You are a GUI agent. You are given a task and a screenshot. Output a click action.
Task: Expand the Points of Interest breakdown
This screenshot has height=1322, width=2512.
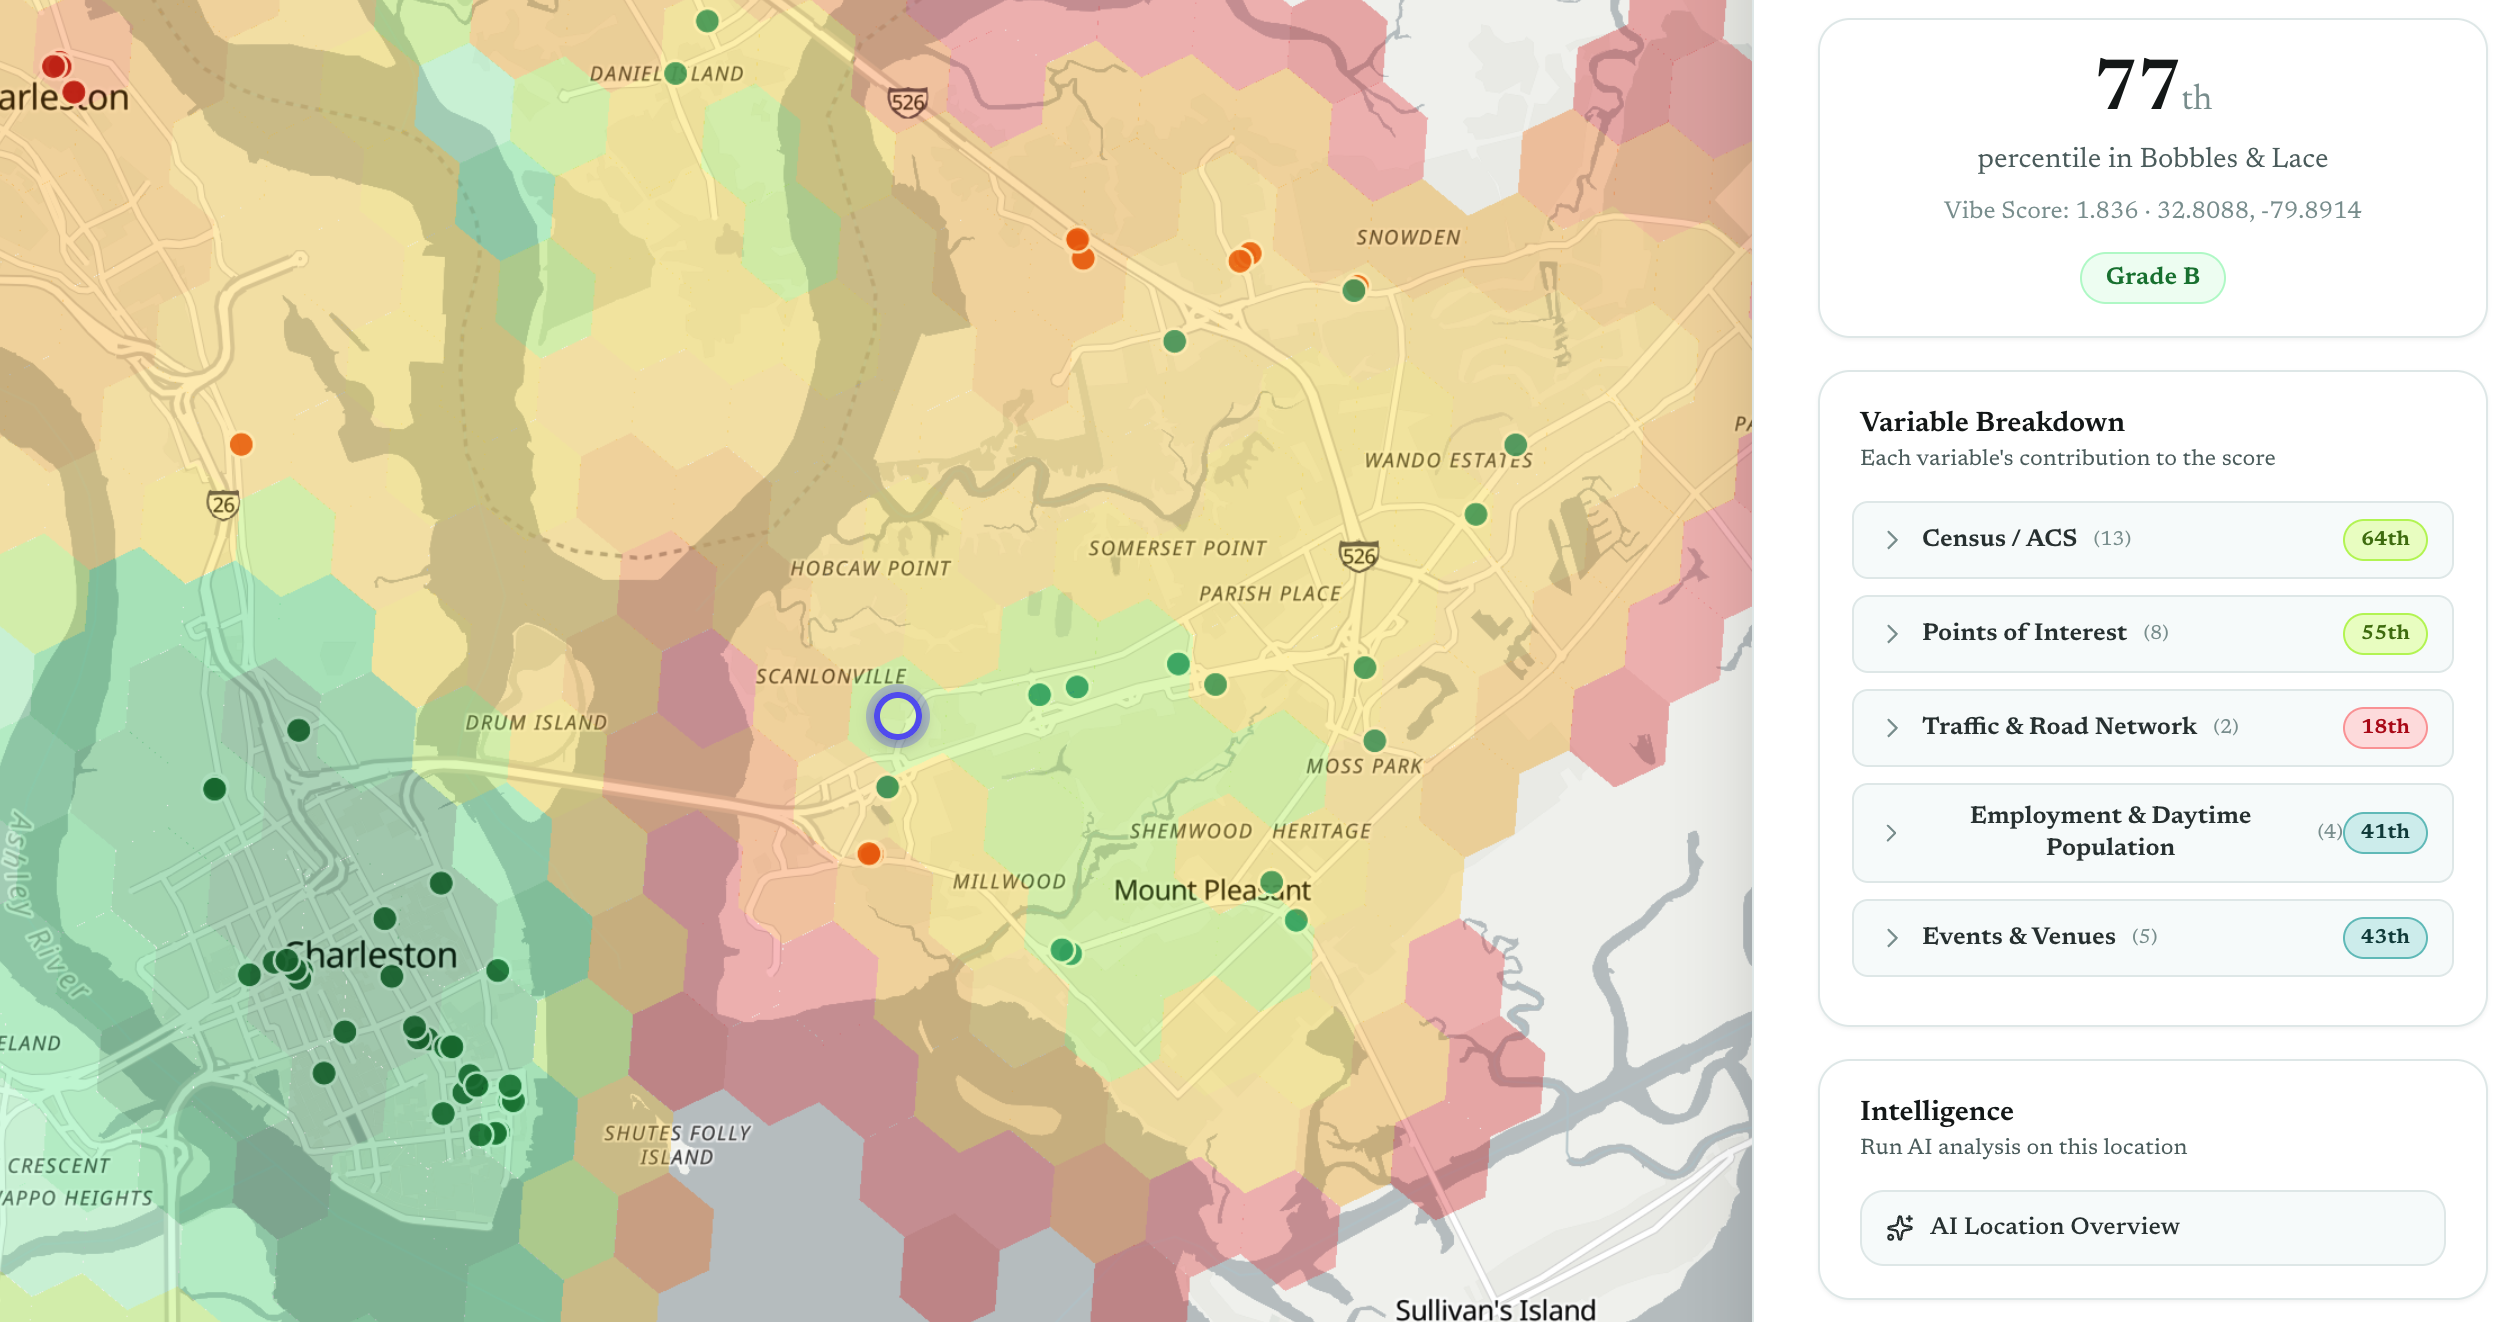(1891, 633)
